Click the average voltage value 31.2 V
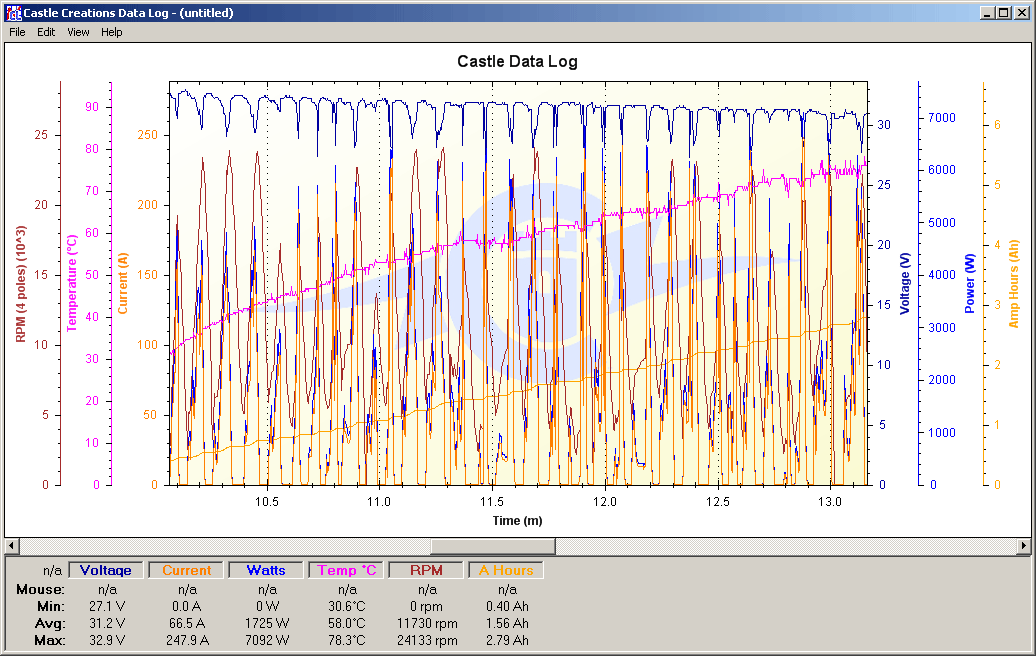This screenshot has width=1036, height=656. [107, 623]
